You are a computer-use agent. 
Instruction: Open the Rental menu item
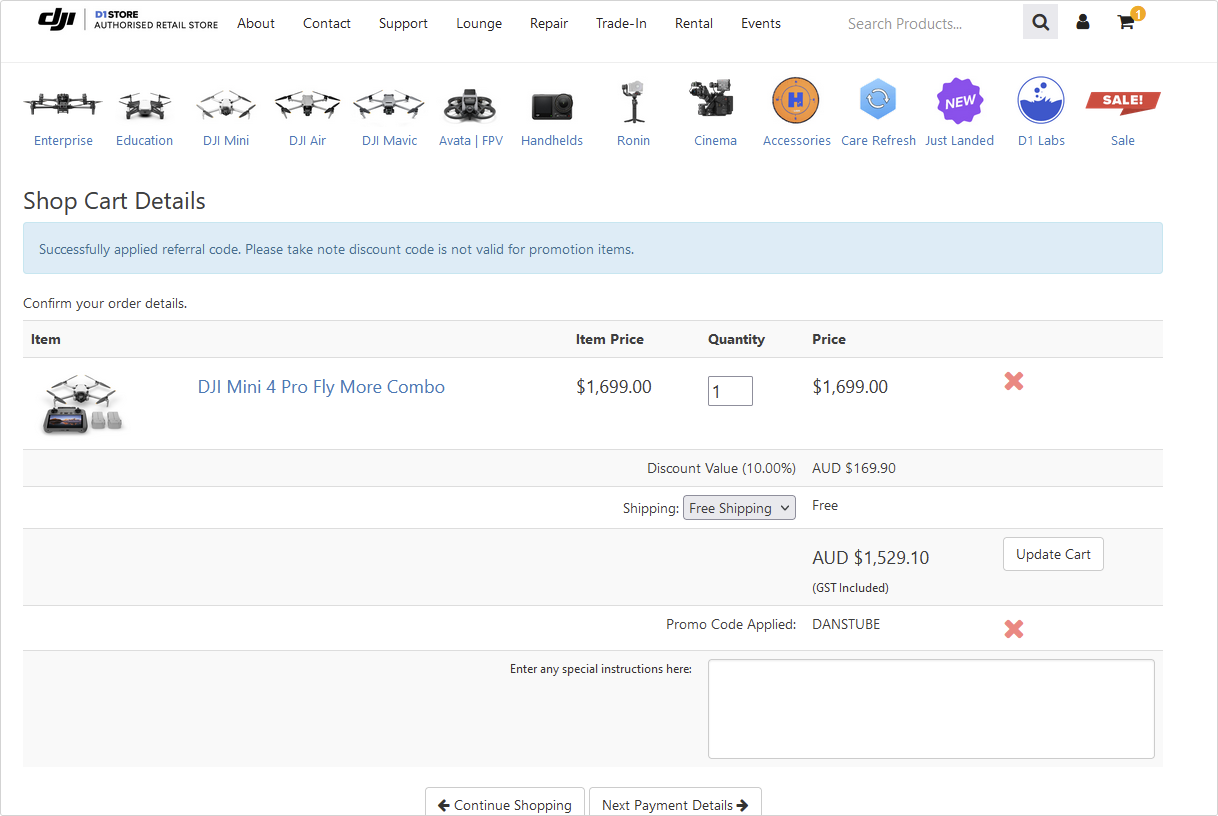click(x=694, y=23)
